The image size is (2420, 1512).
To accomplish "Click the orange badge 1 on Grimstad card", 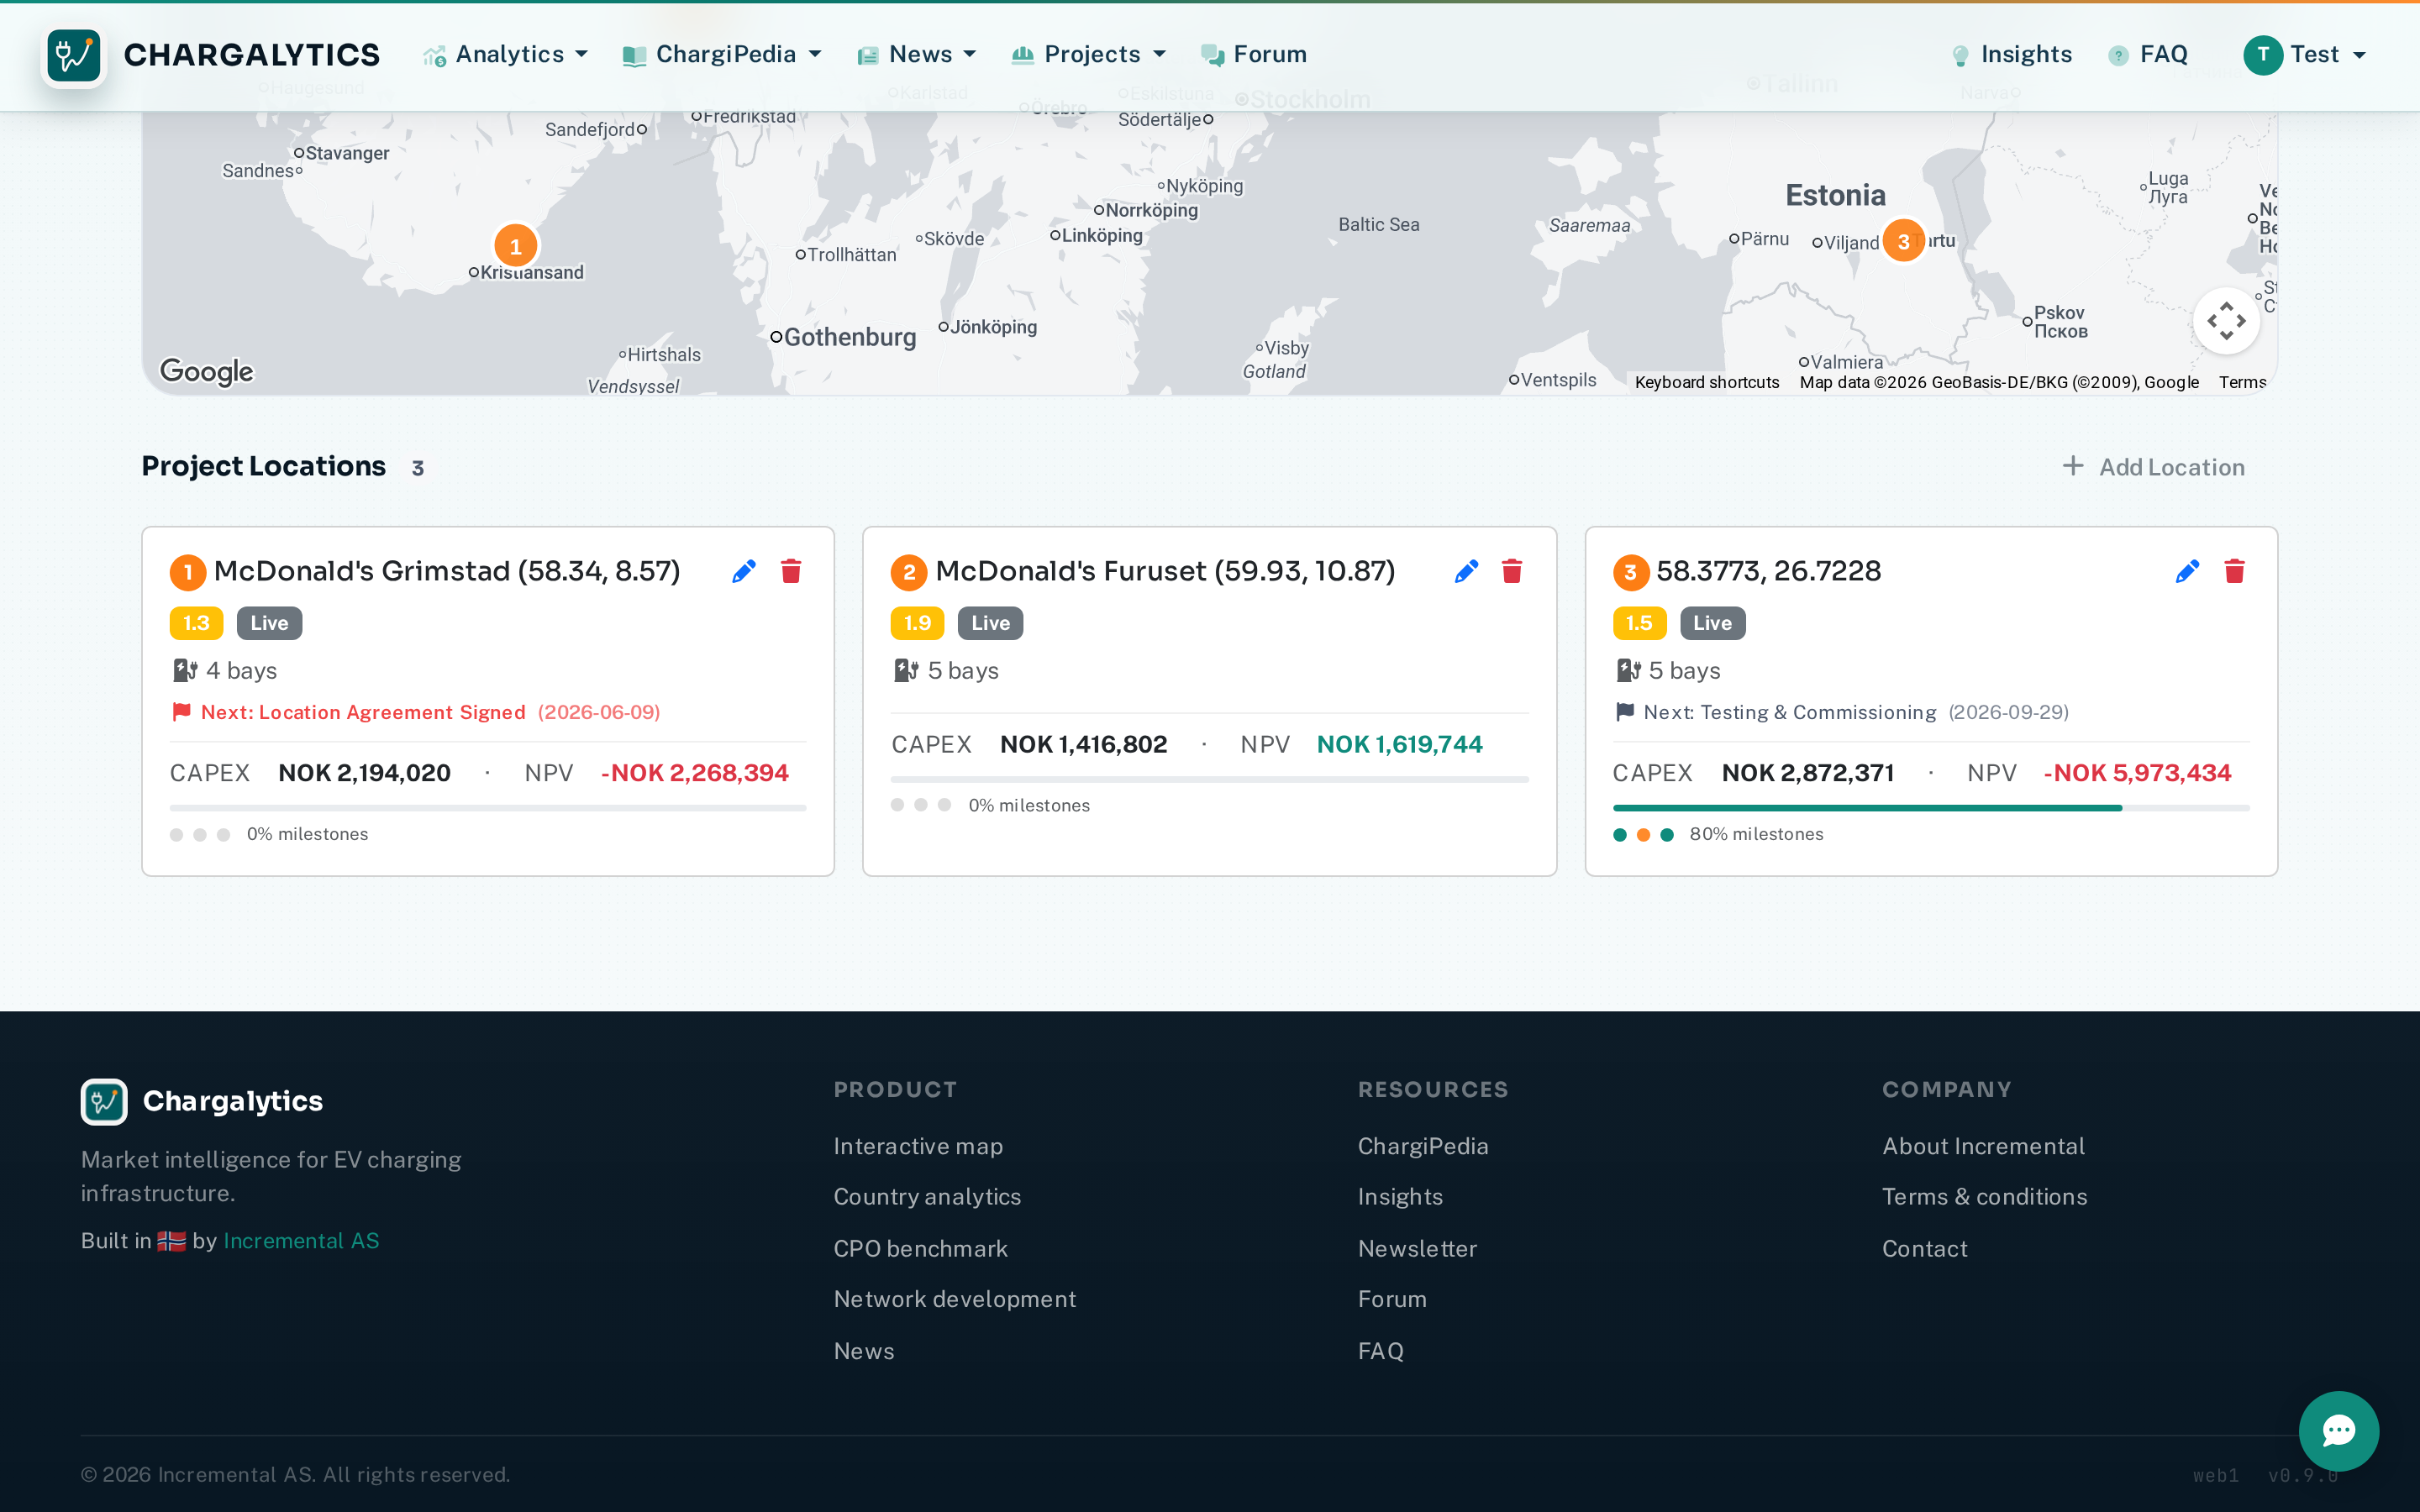I will click(188, 572).
